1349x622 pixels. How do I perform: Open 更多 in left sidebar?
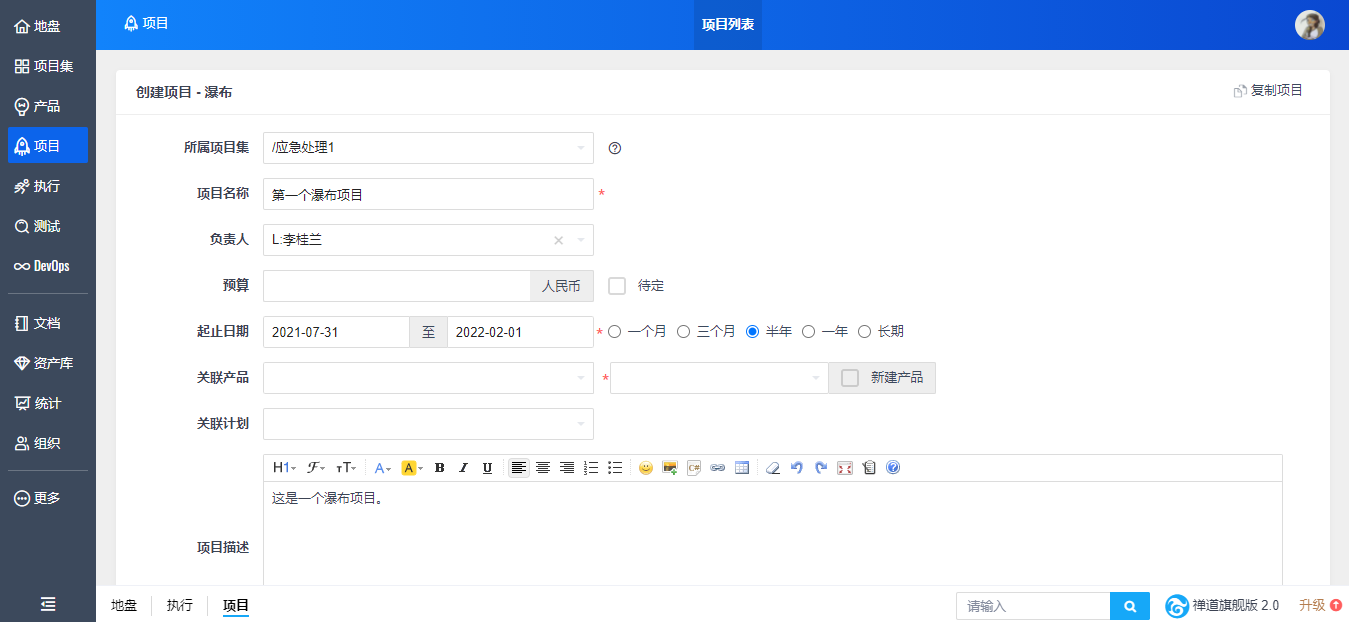coord(48,498)
